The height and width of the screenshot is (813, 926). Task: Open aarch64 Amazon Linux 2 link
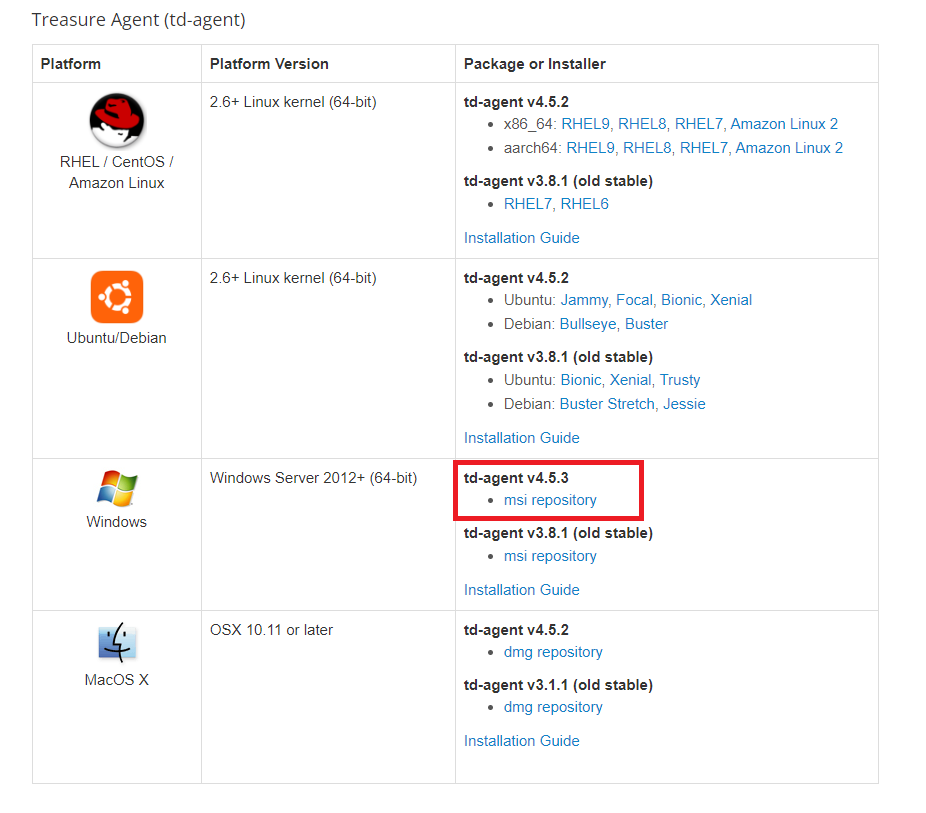click(789, 148)
